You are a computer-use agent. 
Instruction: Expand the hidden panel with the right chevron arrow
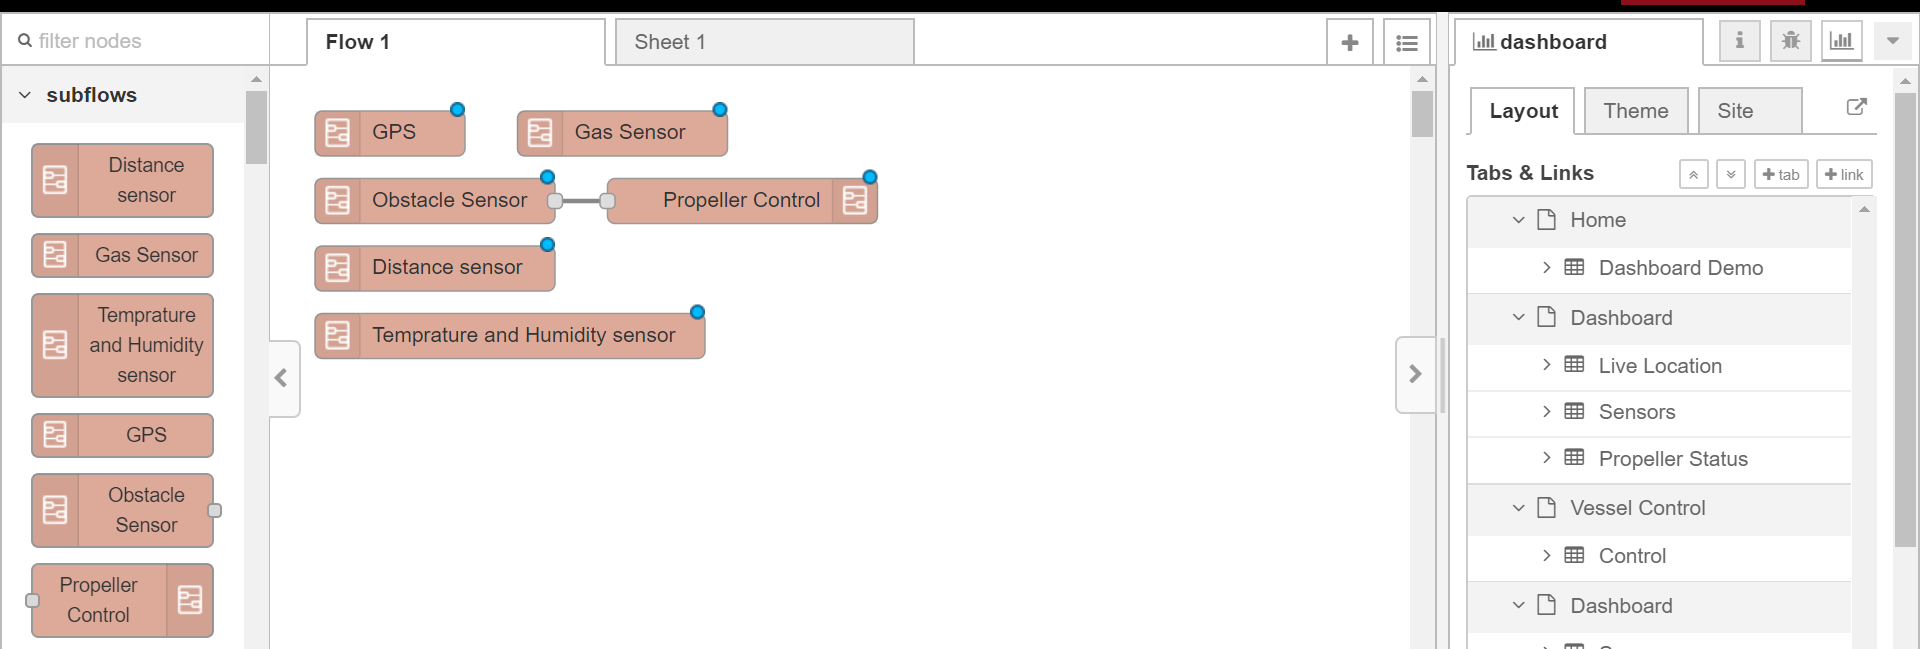[x=1416, y=373]
